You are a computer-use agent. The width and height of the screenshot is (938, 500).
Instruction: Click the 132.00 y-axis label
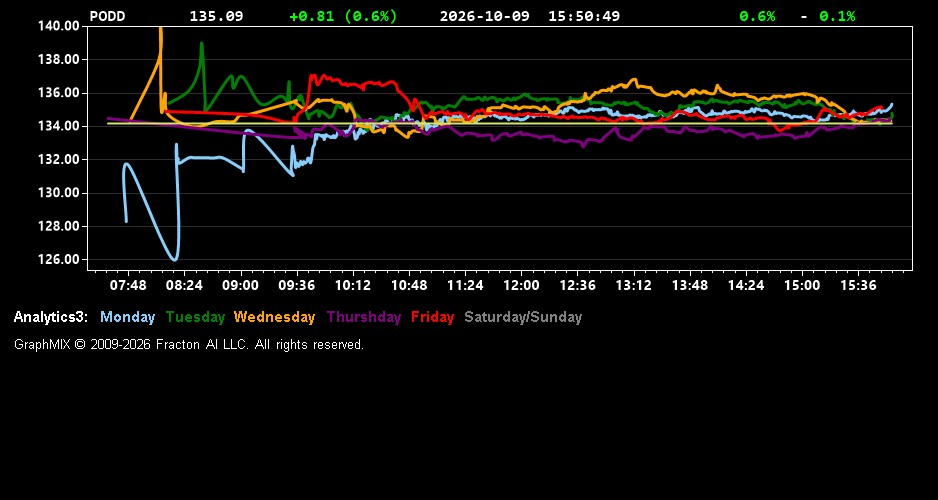59,160
